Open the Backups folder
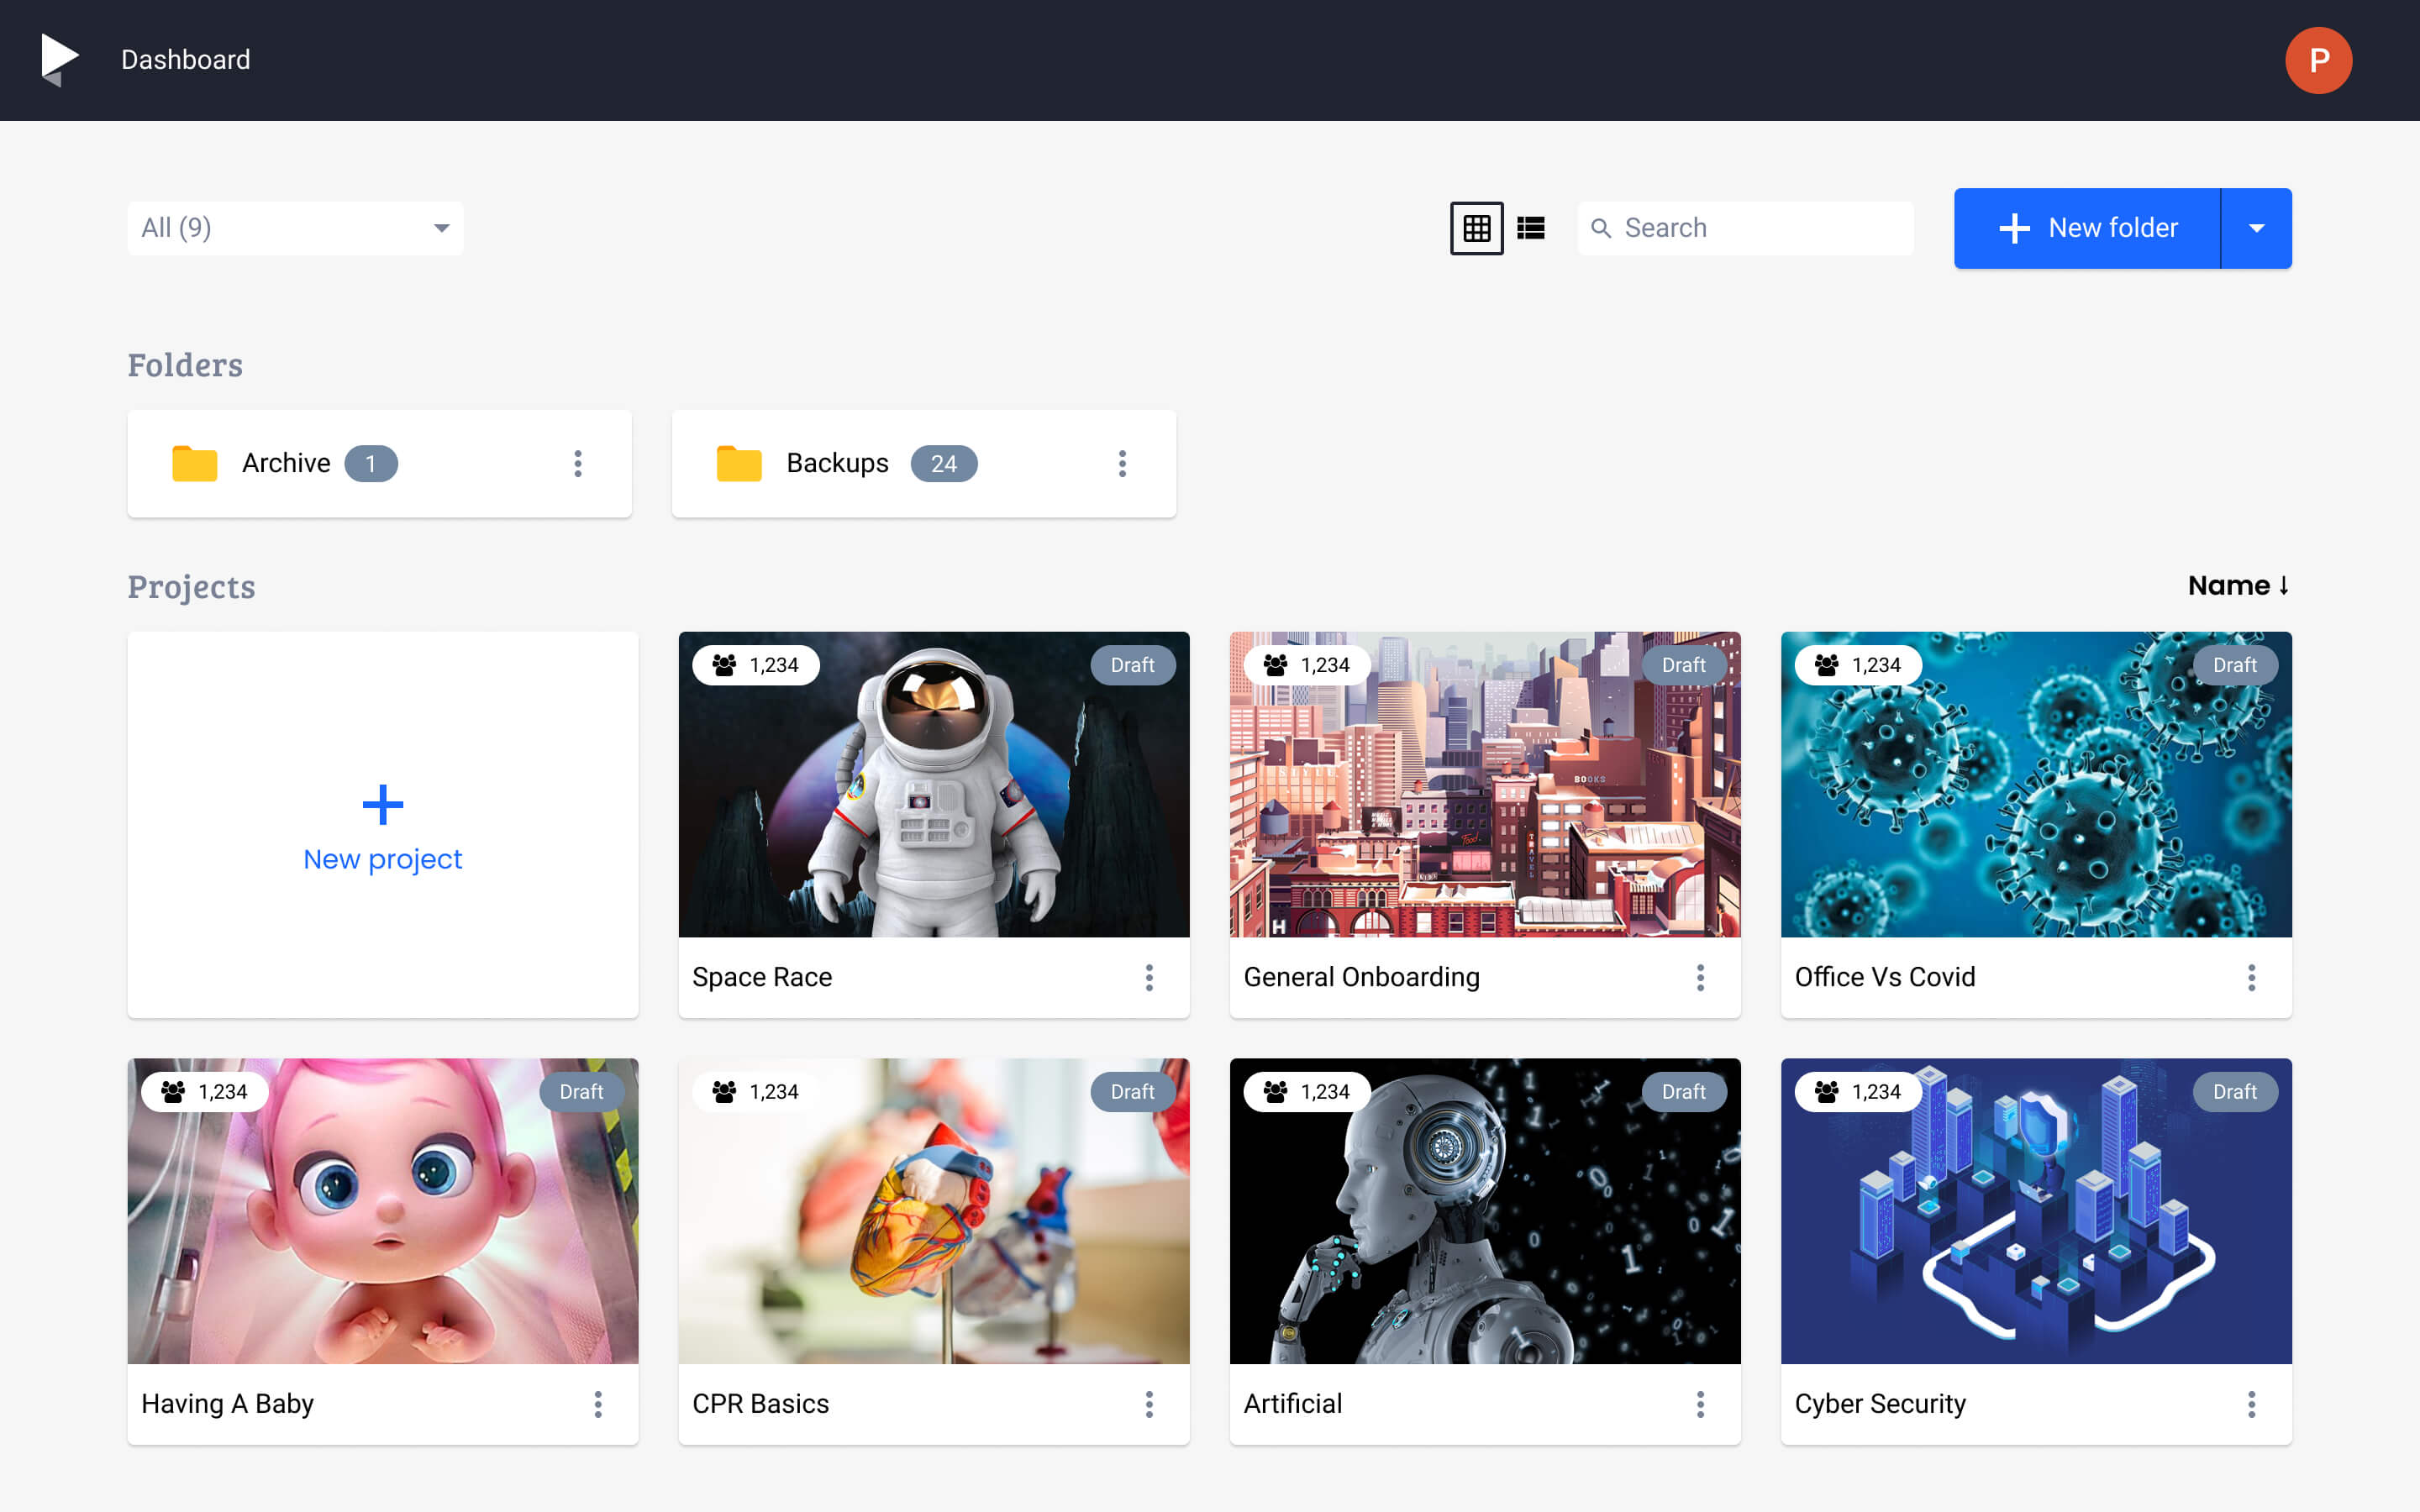The width and height of the screenshot is (2420, 1512). pyautogui.click(x=923, y=463)
